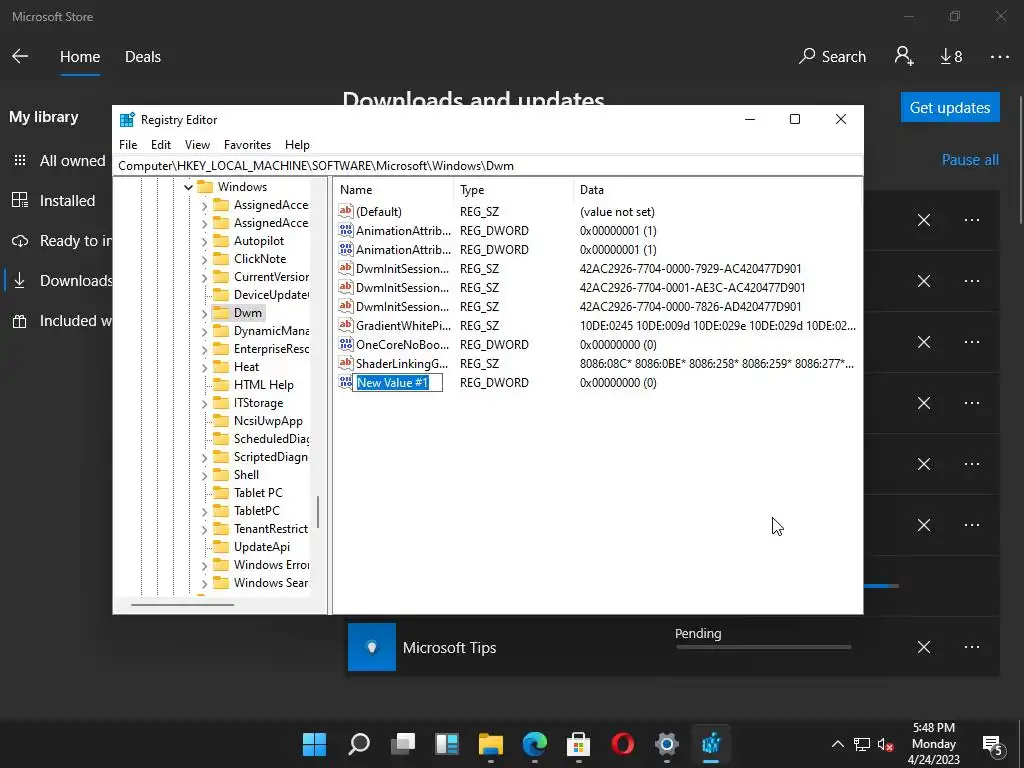The width and height of the screenshot is (1024, 768).
Task: Open Opera browser from the taskbar
Action: 622,744
